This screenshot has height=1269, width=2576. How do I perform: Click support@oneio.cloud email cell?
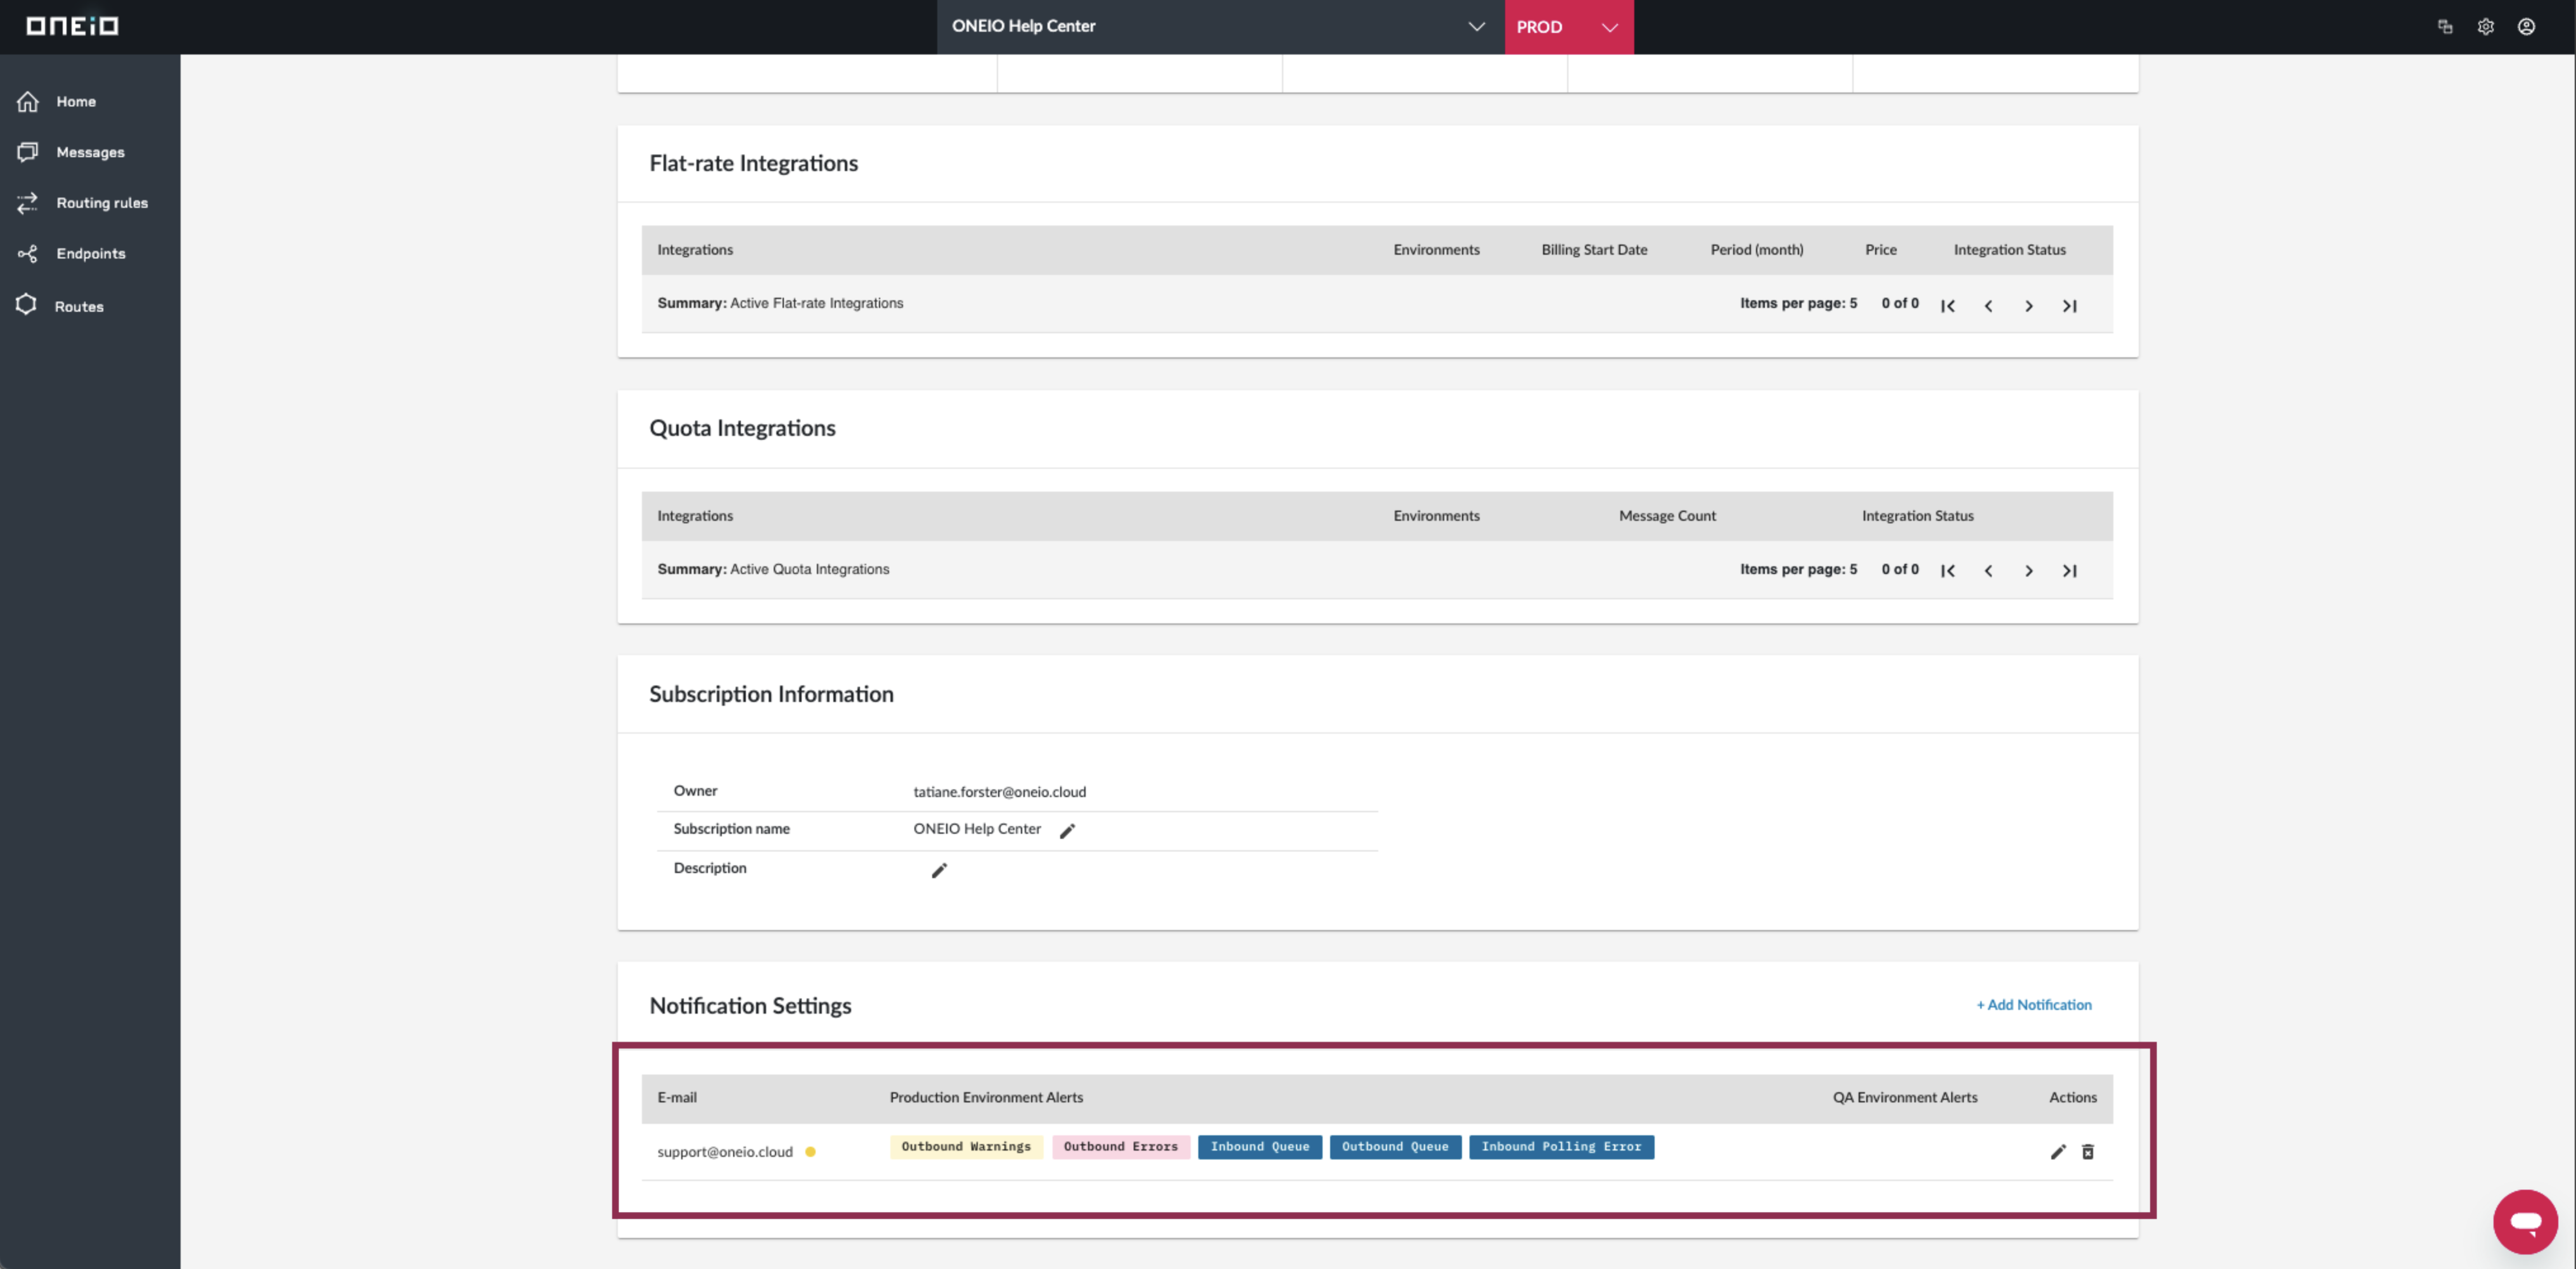(x=725, y=1152)
